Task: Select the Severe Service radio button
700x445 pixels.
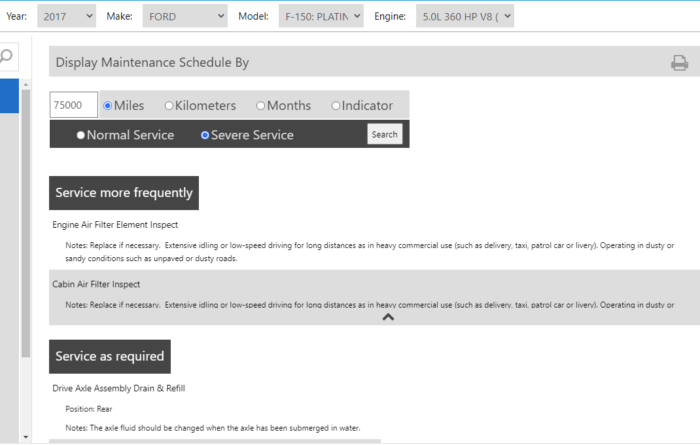Action: click(205, 135)
